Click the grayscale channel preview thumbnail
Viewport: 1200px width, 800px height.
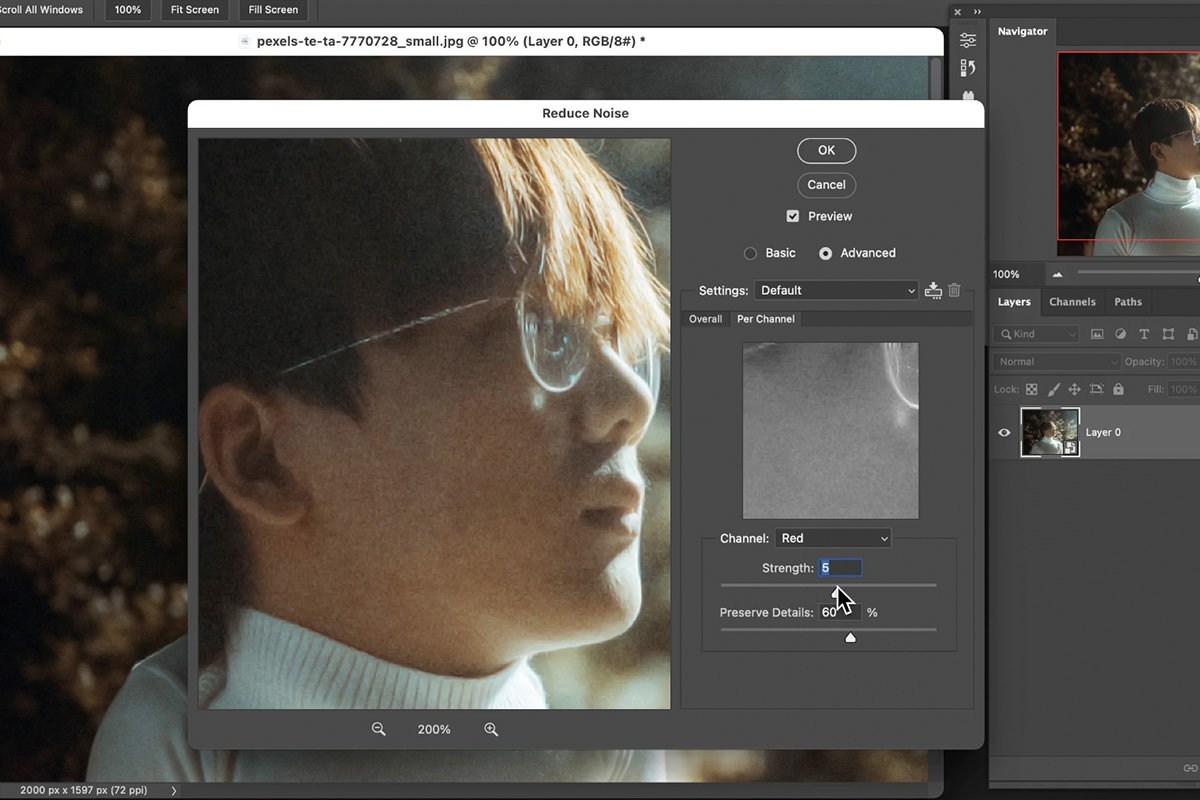(830, 430)
